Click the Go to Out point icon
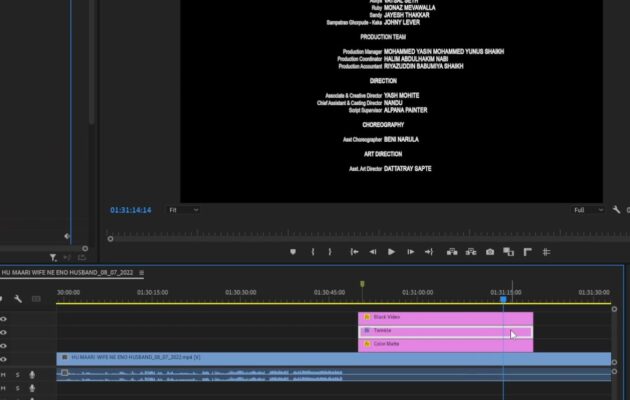This screenshot has width=630, height=400. (430, 252)
